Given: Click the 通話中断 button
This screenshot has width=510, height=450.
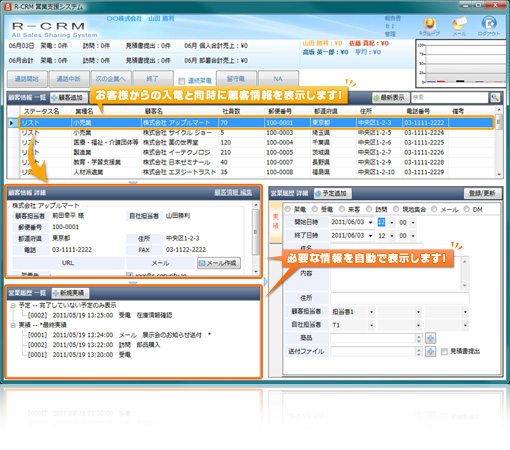Looking at the screenshot, I should (x=68, y=79).
